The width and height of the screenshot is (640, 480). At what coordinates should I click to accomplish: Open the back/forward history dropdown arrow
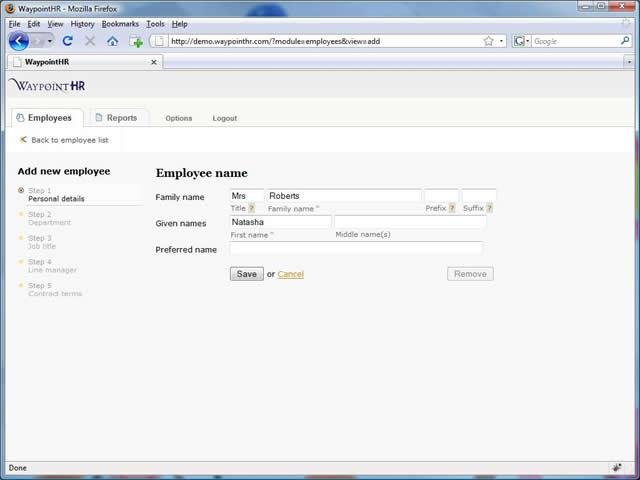[x=50, y=41]
